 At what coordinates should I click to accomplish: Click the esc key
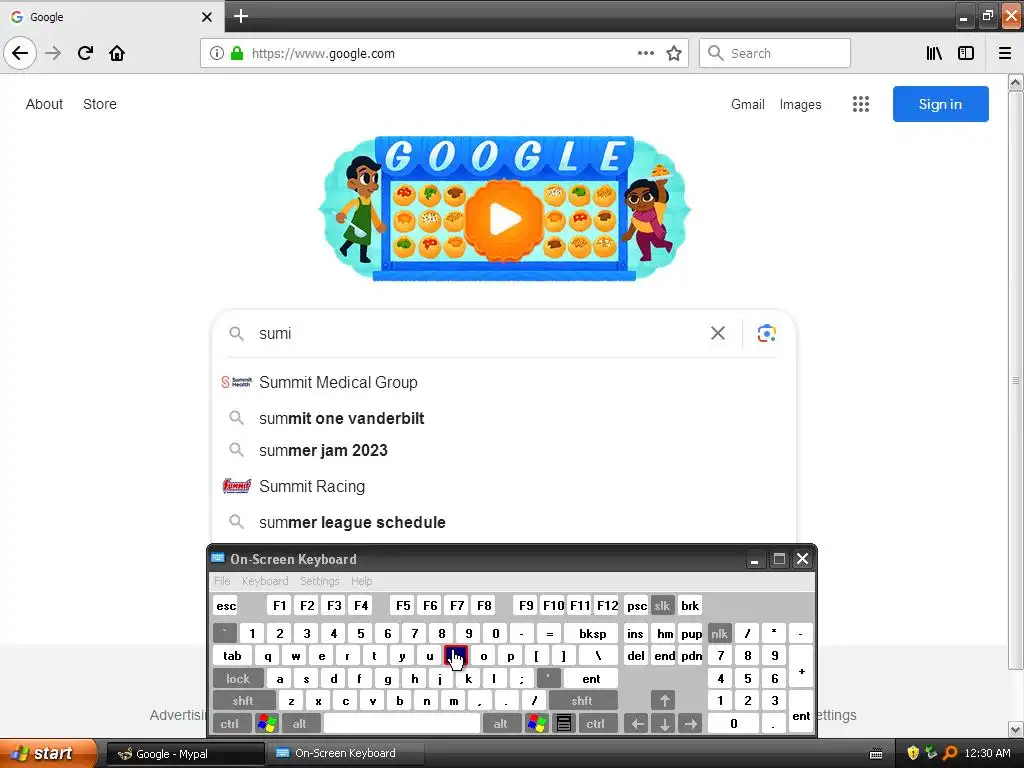226,605
